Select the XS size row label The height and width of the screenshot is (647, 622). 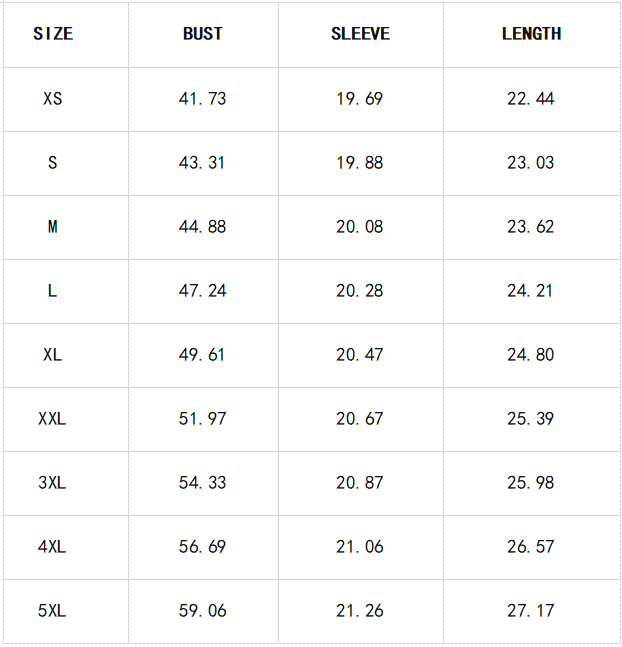point(53,99)
